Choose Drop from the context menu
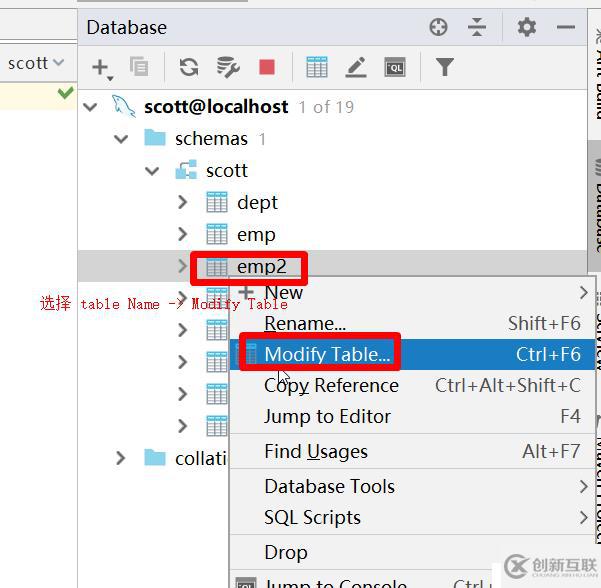The height and width of the screenshot is (588, 601). 412,553
